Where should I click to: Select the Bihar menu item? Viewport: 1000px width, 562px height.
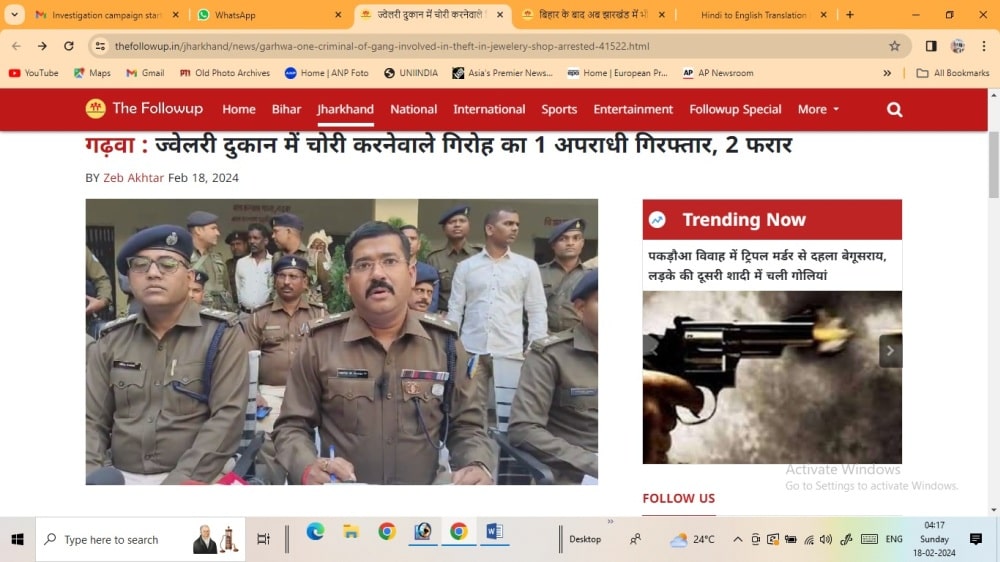tap(286, 109)
